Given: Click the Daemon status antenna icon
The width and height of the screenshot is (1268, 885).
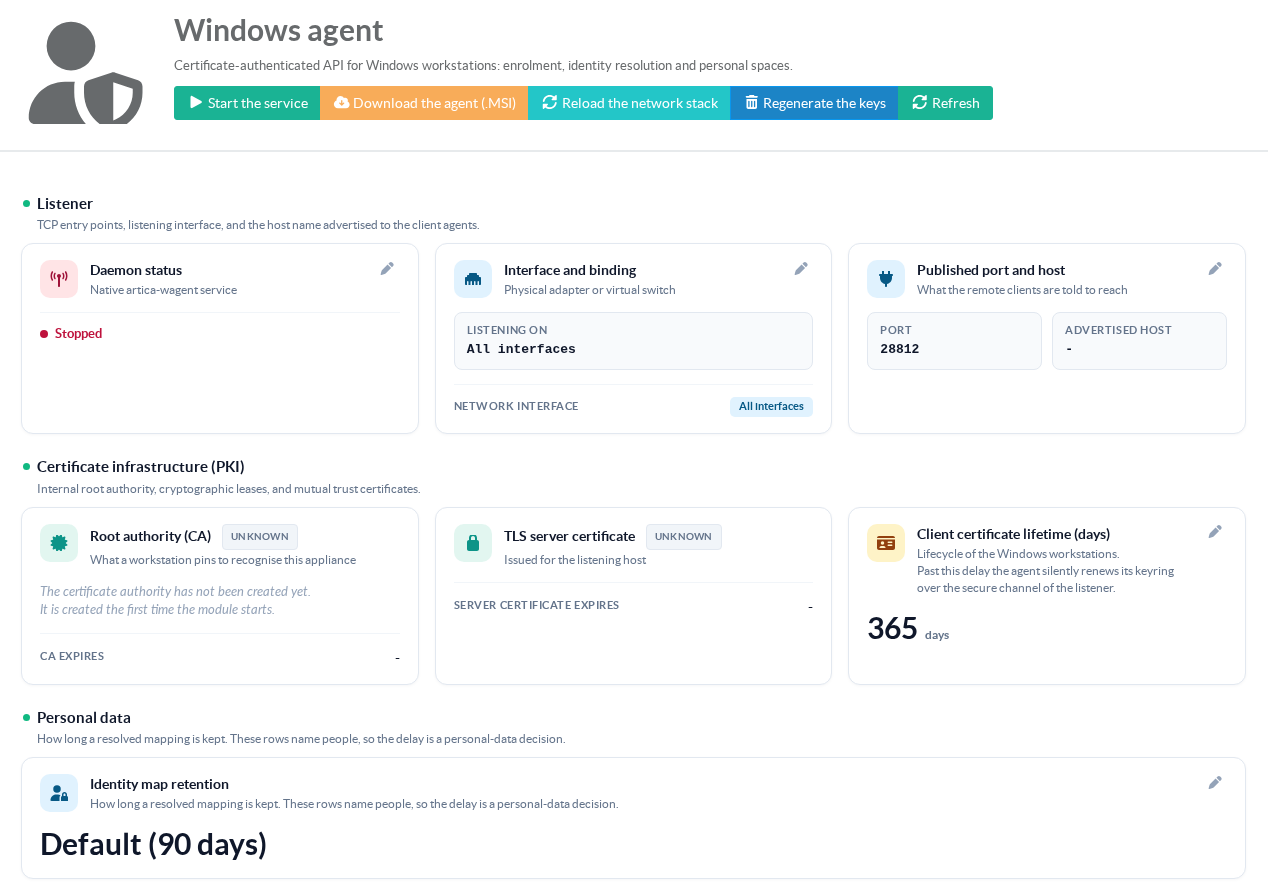Looking at the screenshot, I should tap(59, 279).
